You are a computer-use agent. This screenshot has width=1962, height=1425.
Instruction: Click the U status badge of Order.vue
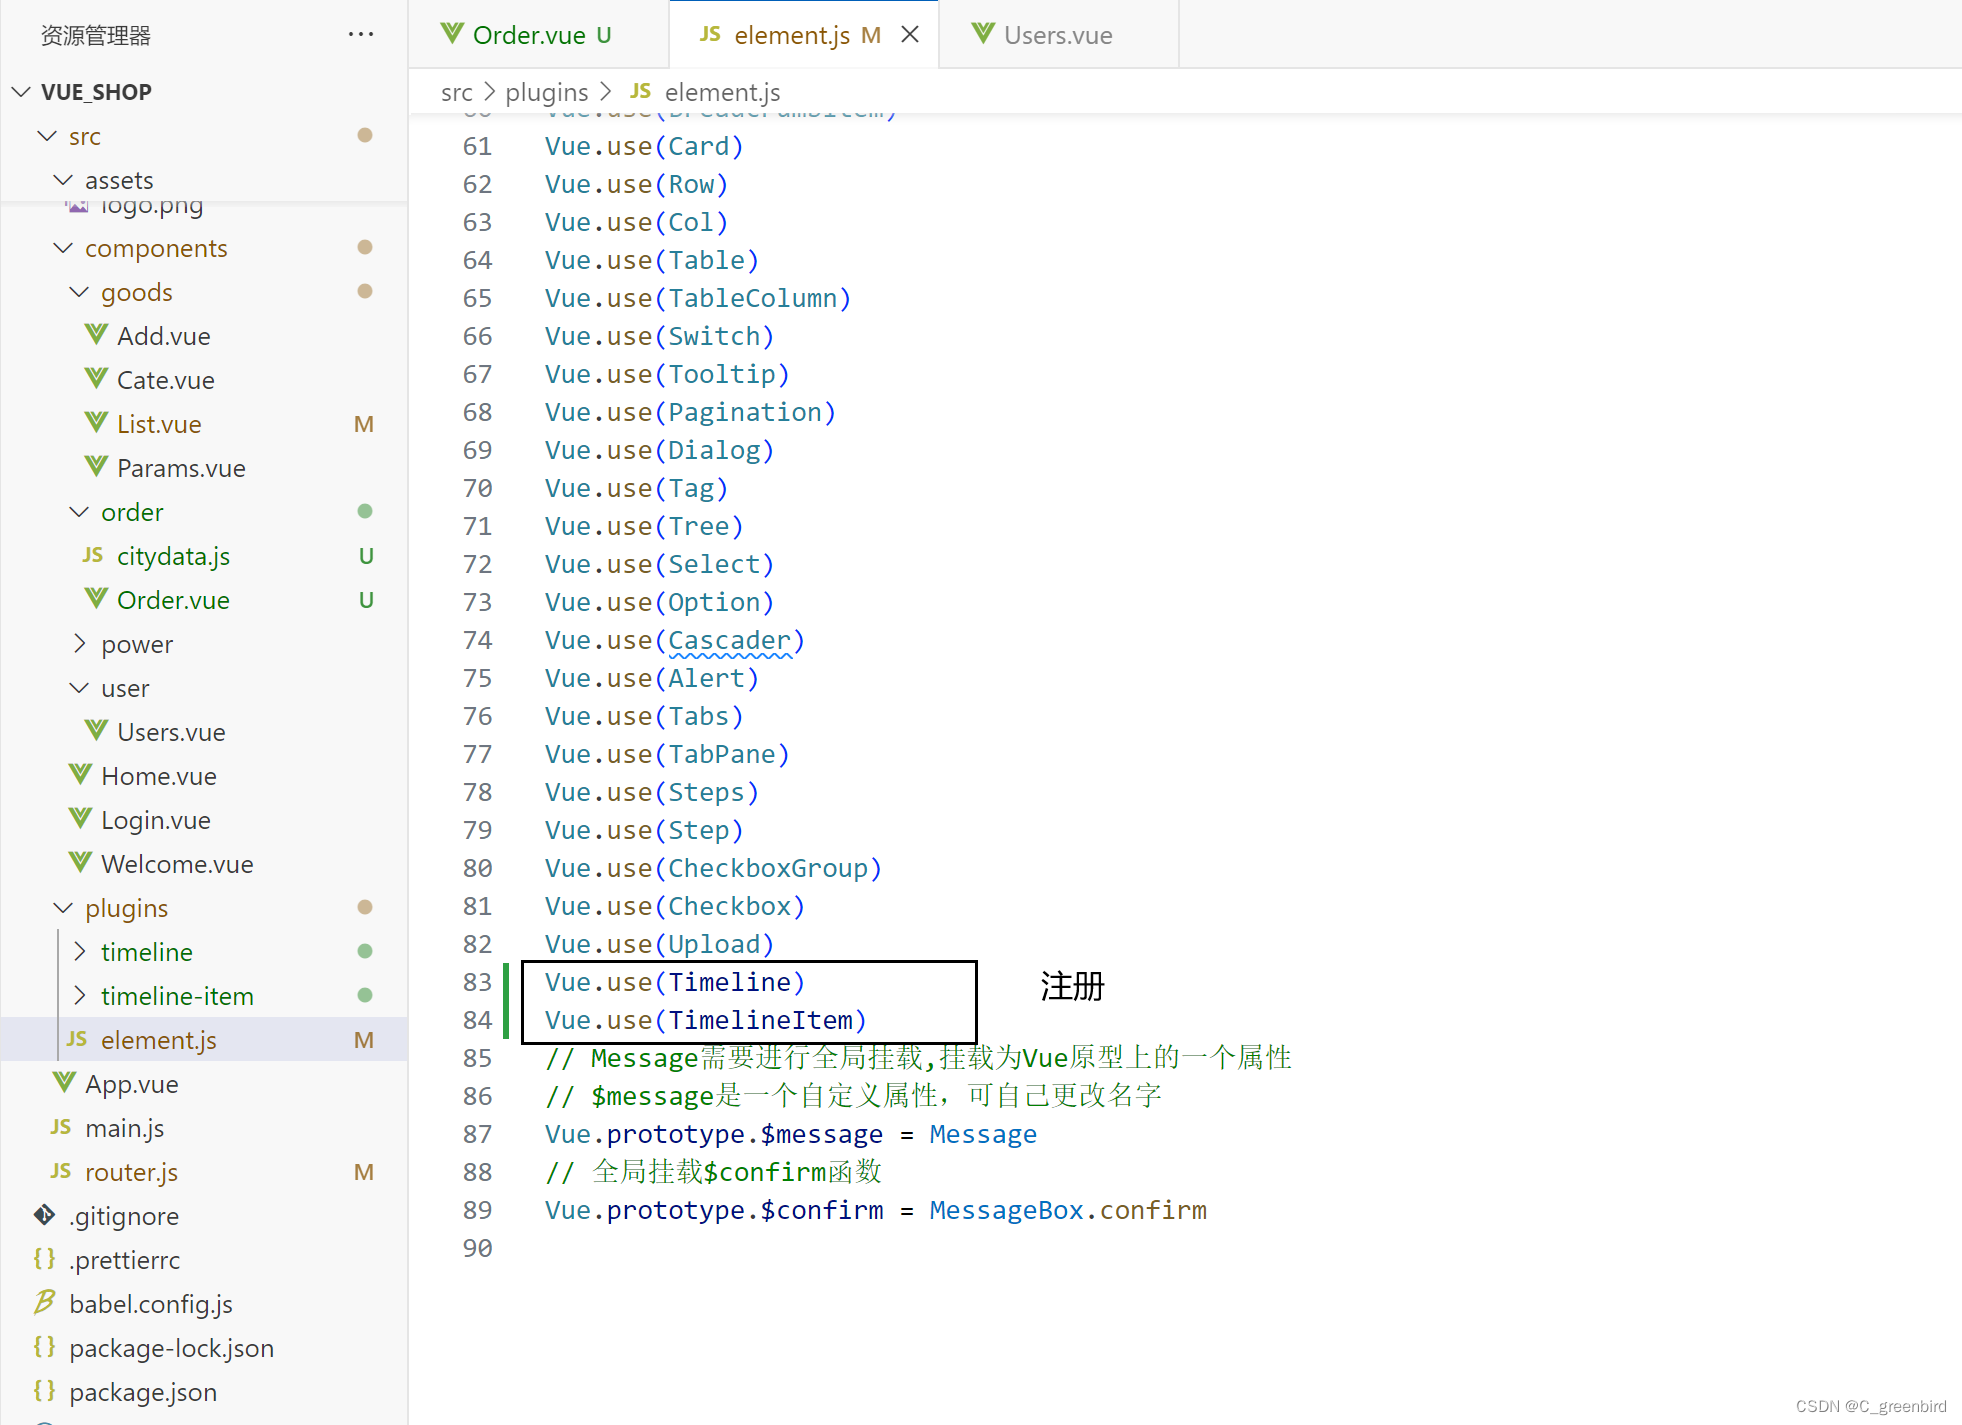[366, 600]
